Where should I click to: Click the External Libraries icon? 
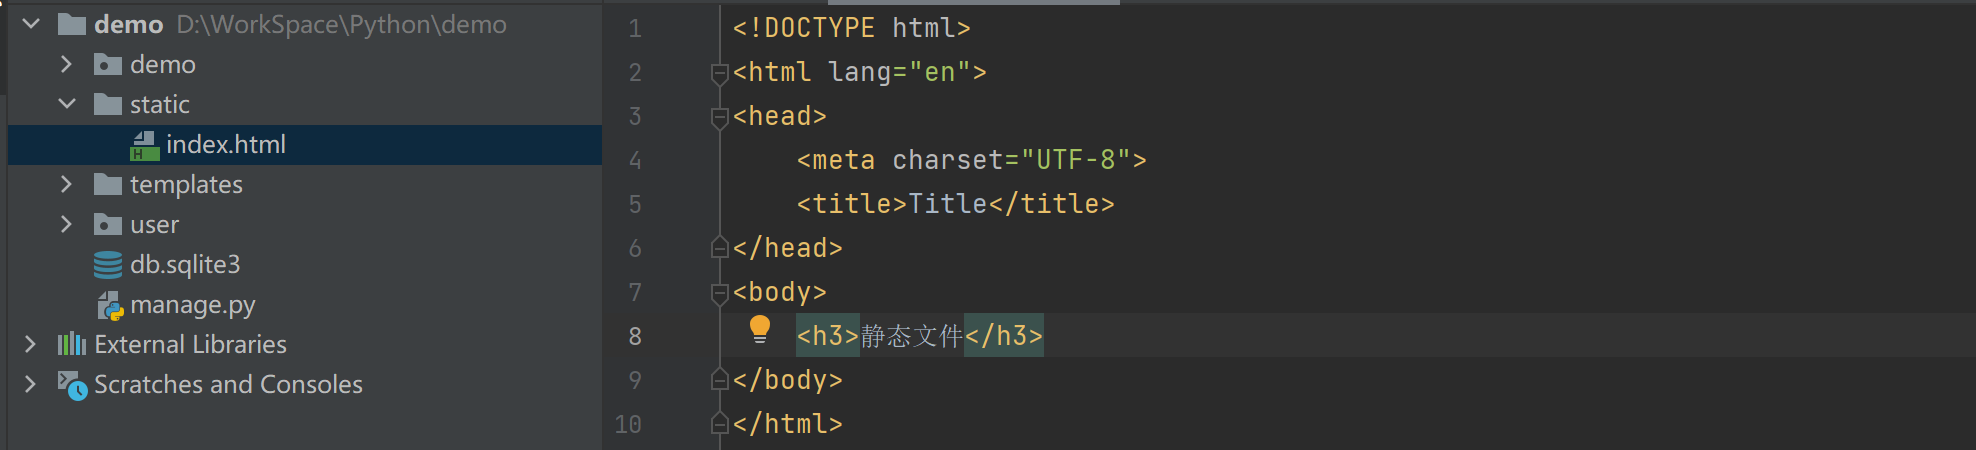pyautogui.click(x=72, y=345)
